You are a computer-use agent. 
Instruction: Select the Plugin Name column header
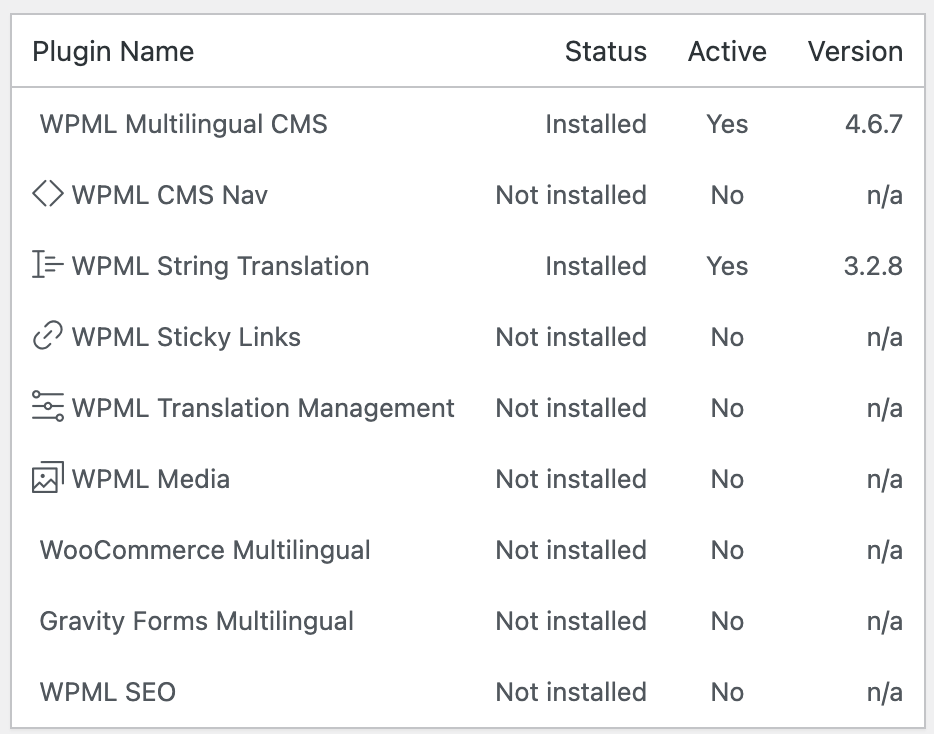[113, 51]
